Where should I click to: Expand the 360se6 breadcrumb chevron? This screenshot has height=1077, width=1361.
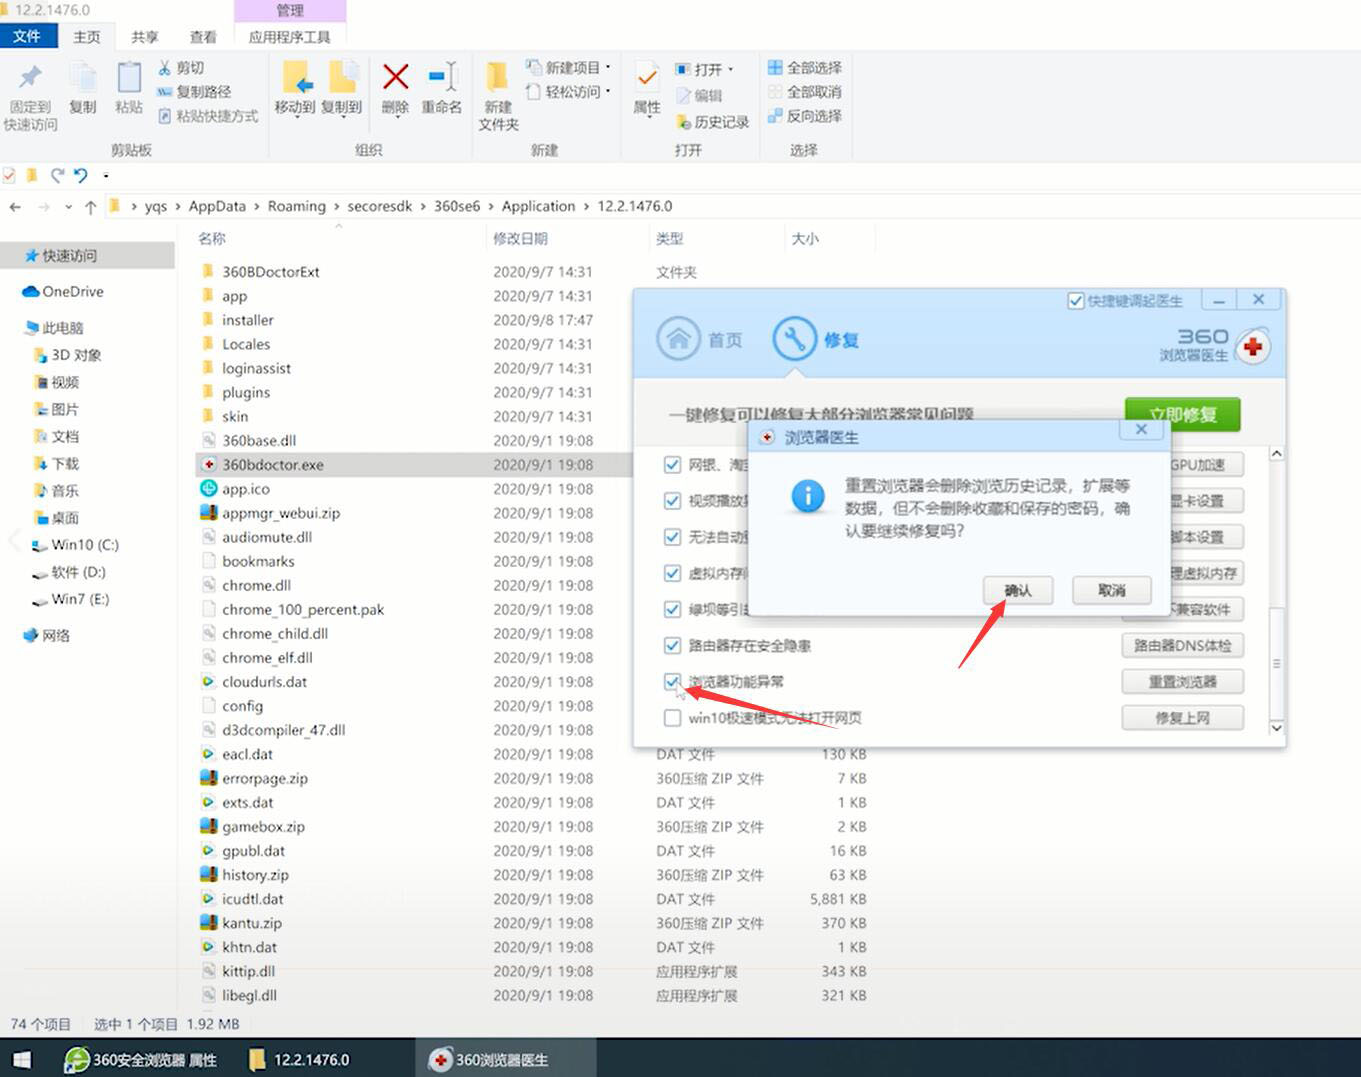pos(491,207)
